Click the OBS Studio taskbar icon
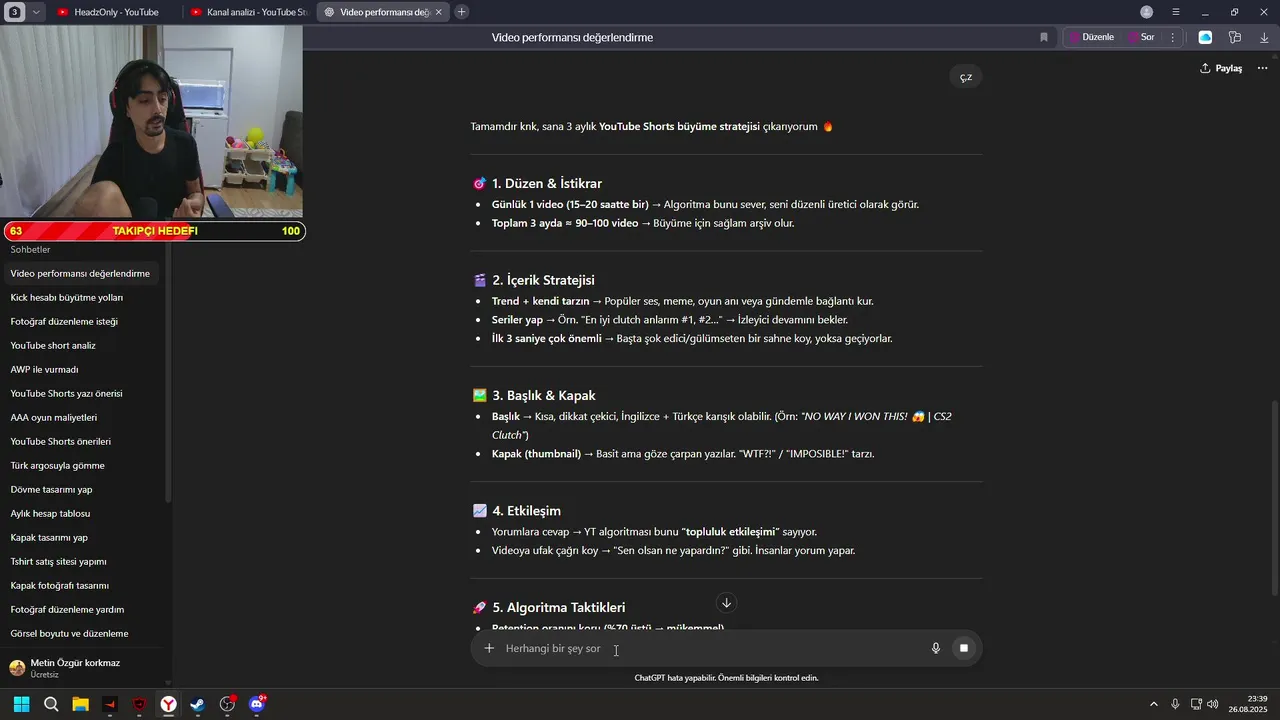The image size is (1280, 720). pyautogui.click(x=228, y=704)
